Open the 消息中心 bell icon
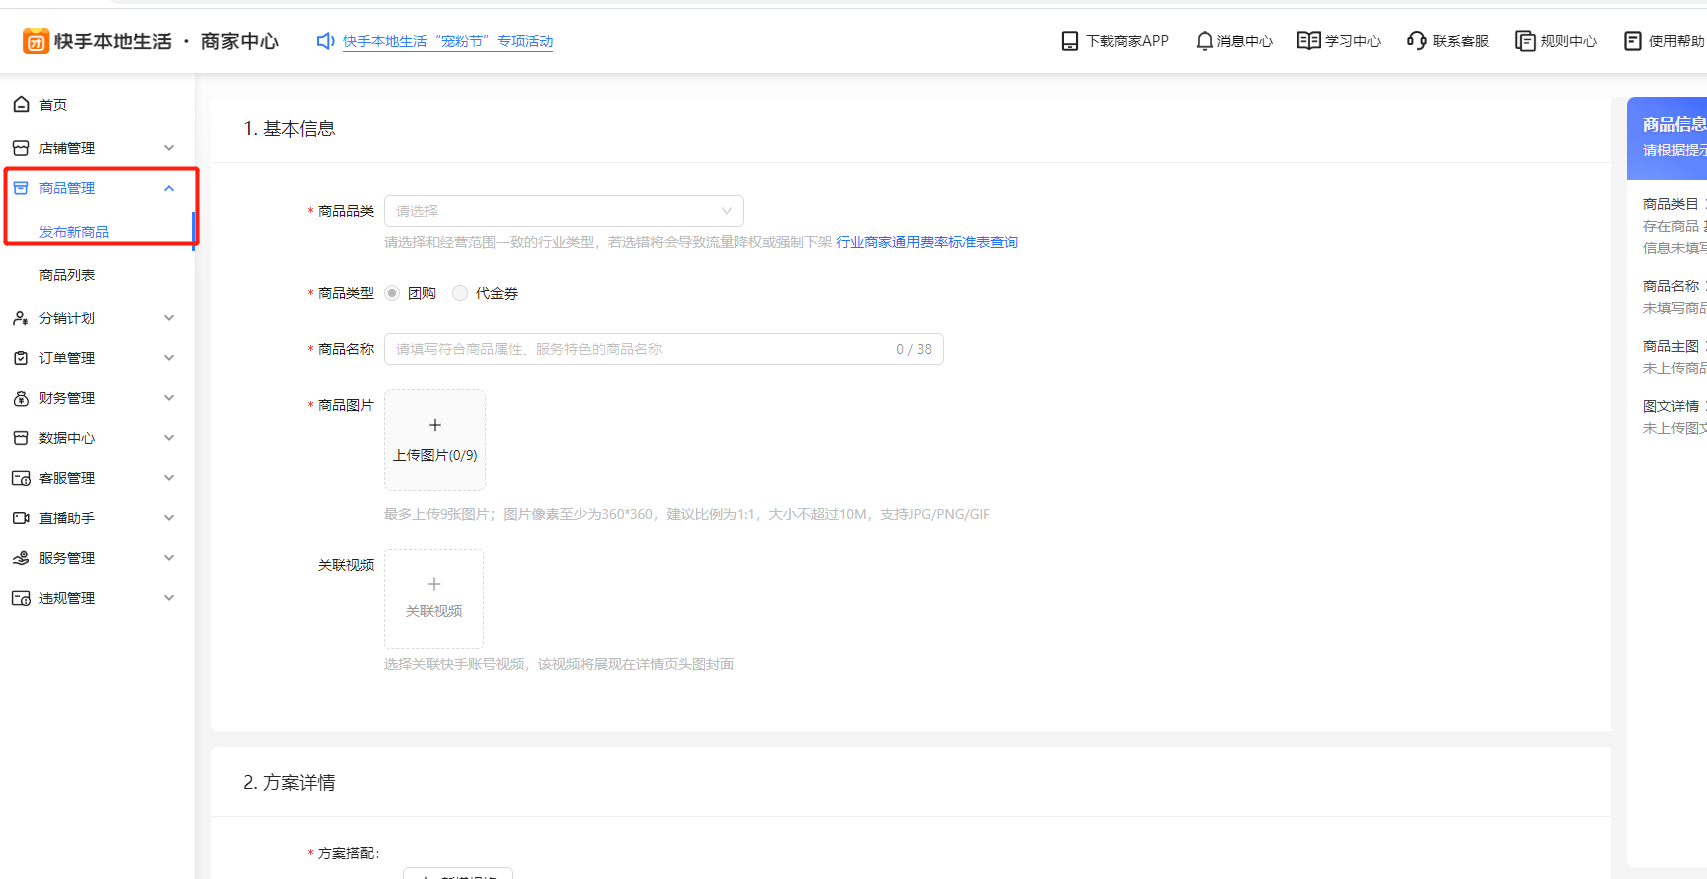The width and height of the screenshot is (1707, 879). (x=1204, y=41)
